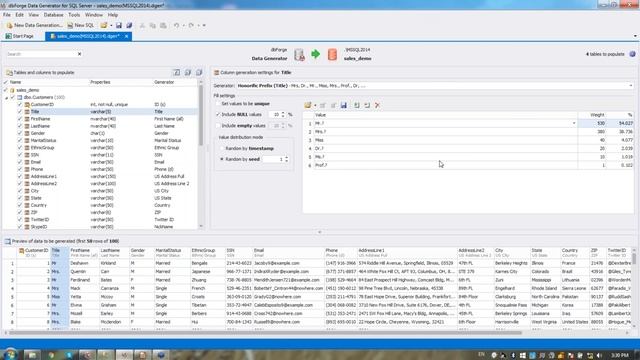The height and width of the screenshot is (360, 640).
Task: Click the round icon beside '4 tables to populate'
Action: 632,54
